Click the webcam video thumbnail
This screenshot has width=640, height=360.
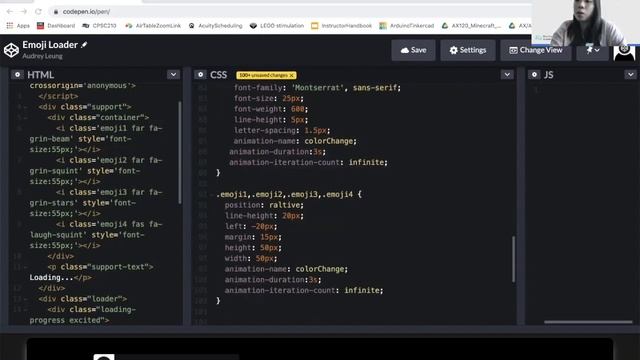[586, 22]
